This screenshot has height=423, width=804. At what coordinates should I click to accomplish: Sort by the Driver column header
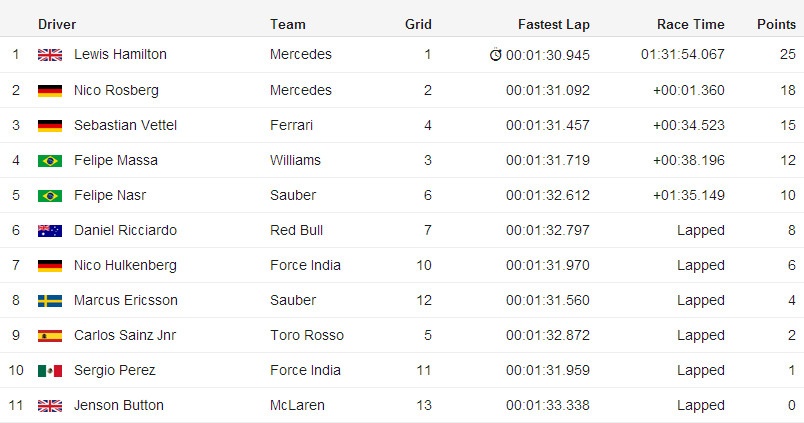(x=57, y=24)
